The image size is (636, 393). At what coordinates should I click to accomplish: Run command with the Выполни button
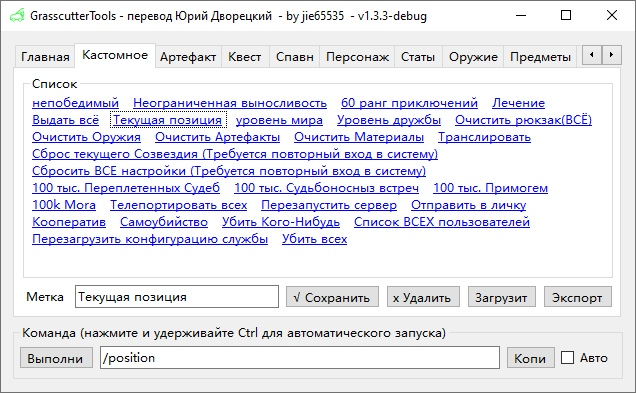tap(56, 358)
